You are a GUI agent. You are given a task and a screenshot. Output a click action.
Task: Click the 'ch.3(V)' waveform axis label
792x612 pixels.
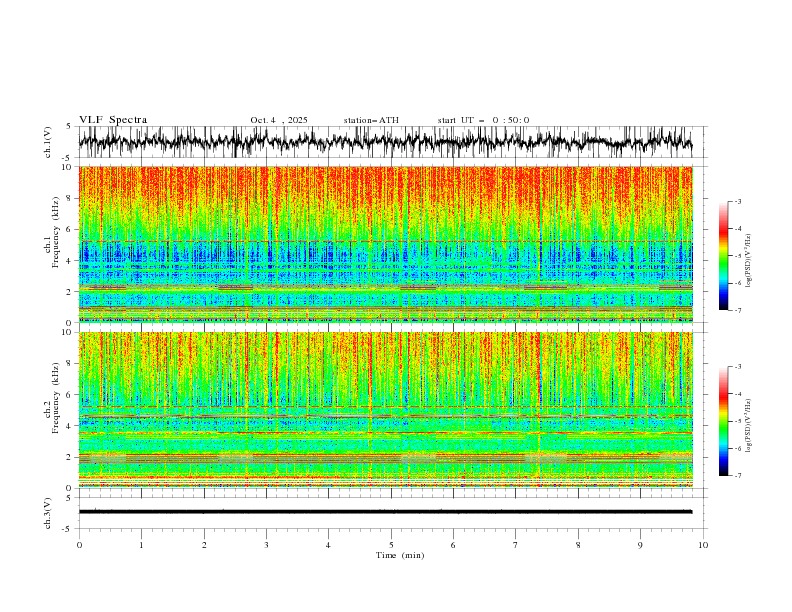point(48,513)
